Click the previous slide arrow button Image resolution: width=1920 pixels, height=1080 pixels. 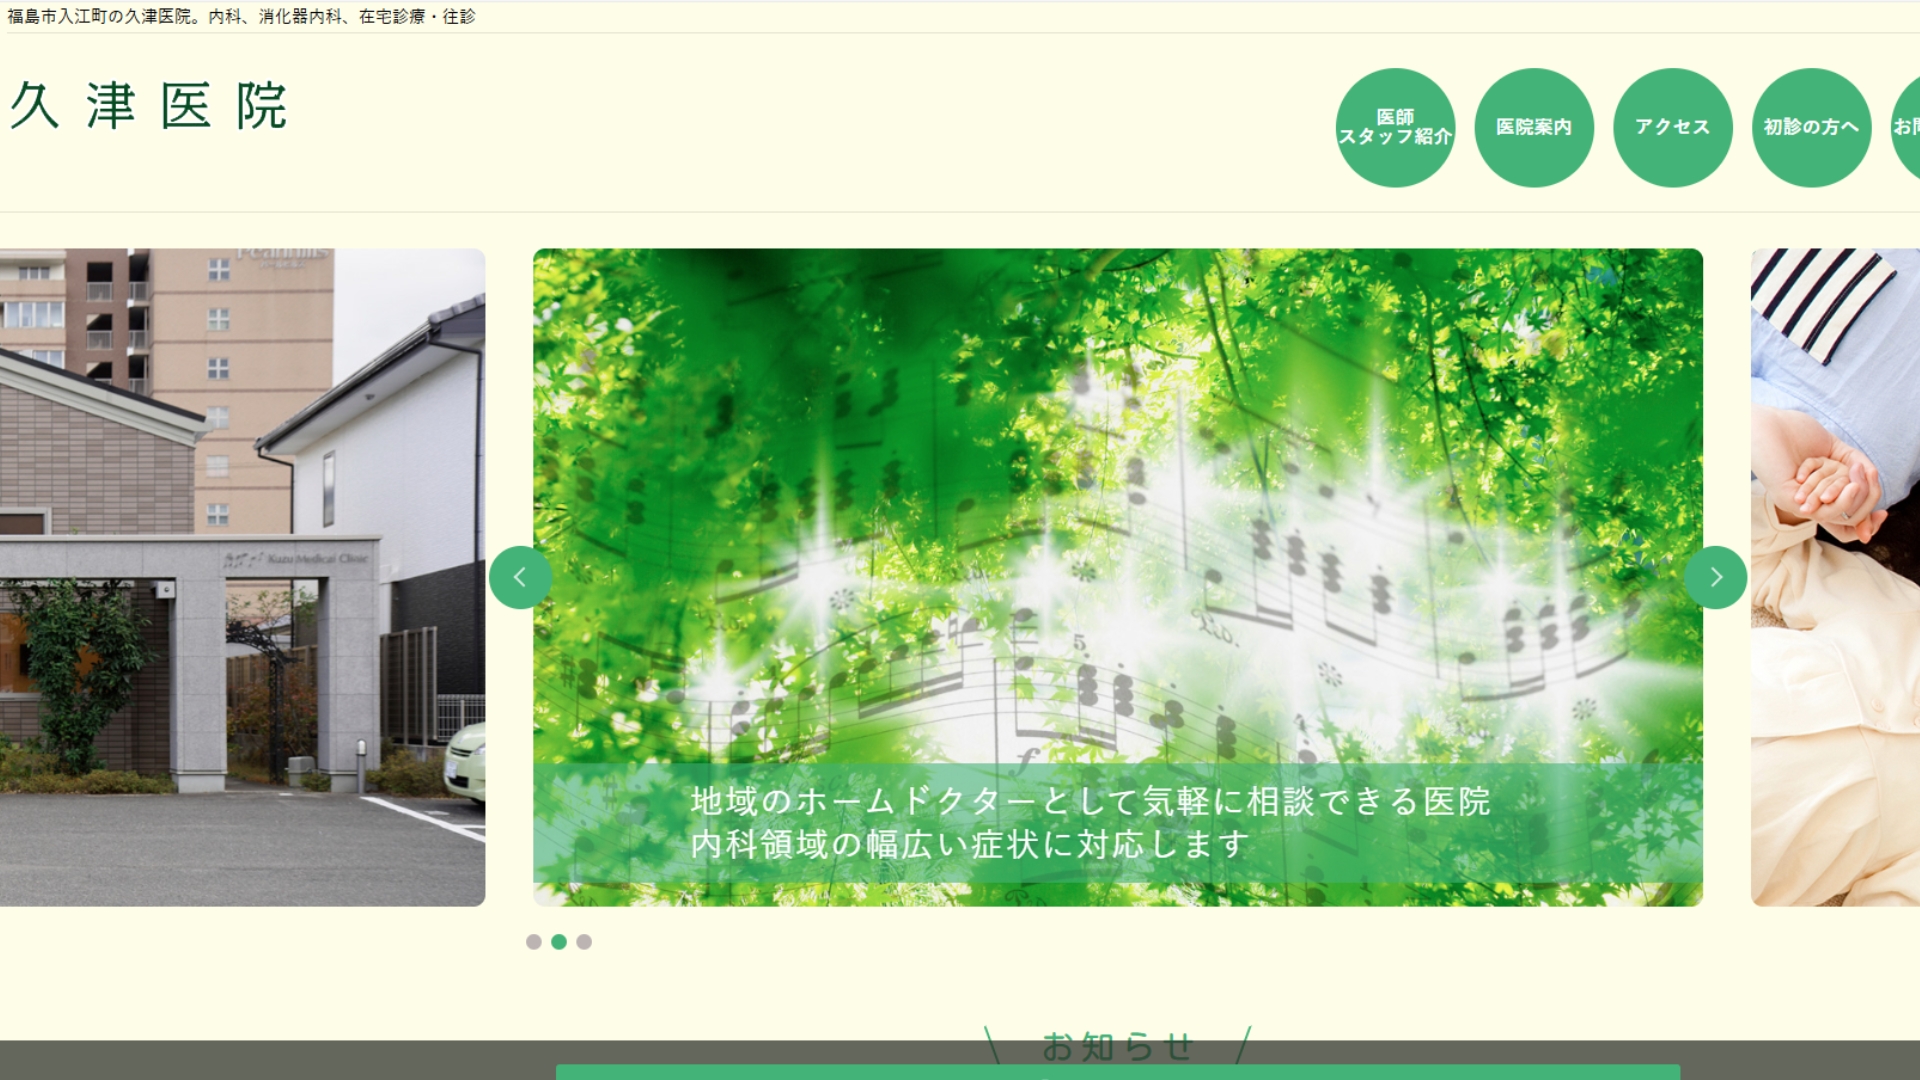coord(520,577)
